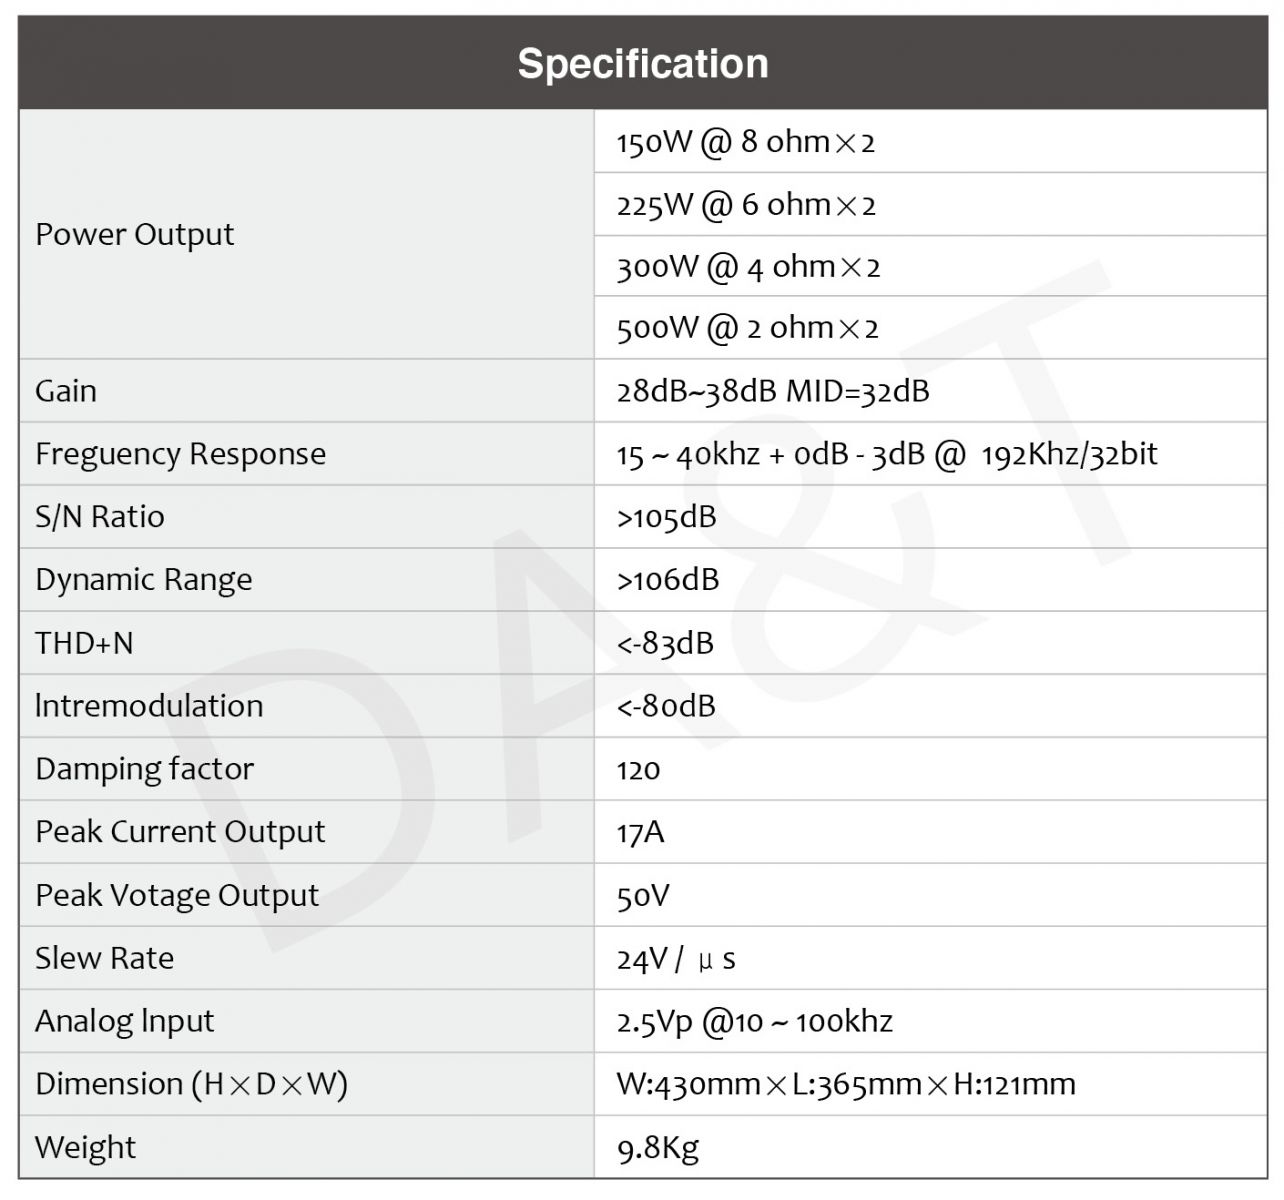The height and width of the screenshot is (1200, 1284).
Task: Select the >106dB Dynamic Range value
Action: [x=668, y=580]
